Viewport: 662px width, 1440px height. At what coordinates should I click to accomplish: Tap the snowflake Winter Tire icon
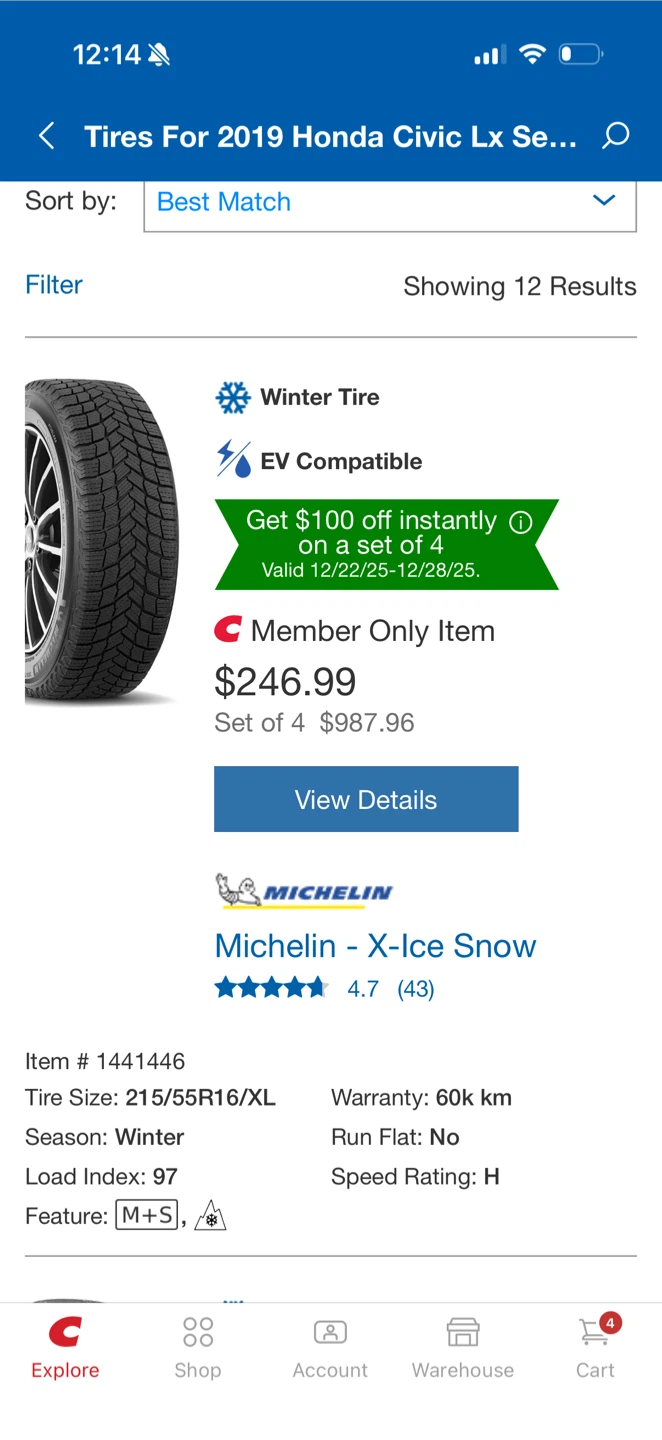click(x=233, y=397)
